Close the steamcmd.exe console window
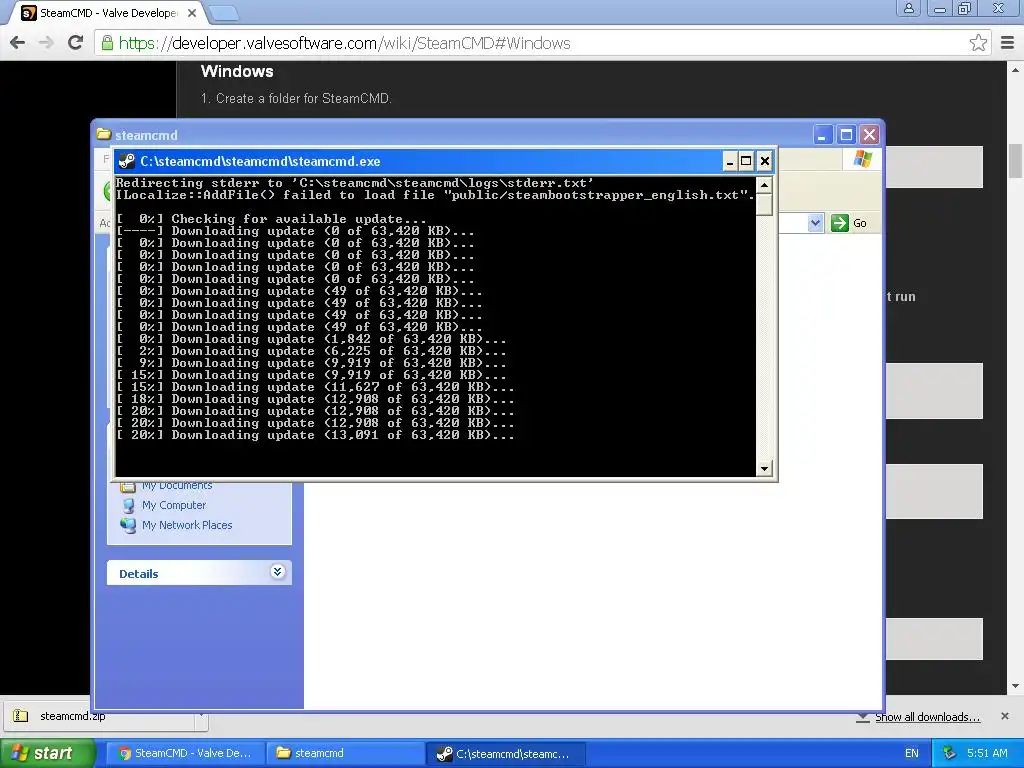This screenshot has height=768, width=1024. [x=764, y=161]
